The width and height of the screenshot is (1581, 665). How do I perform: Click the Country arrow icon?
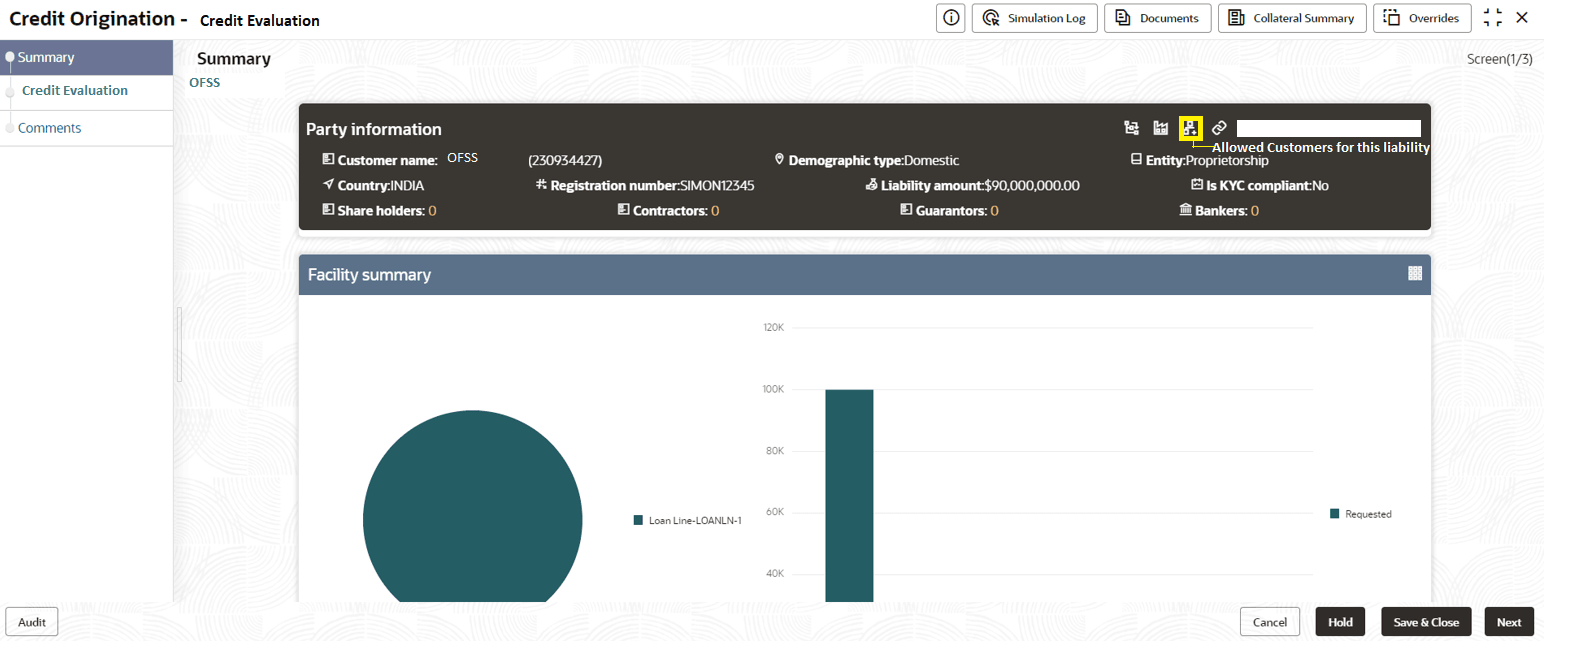coord(328,184)
